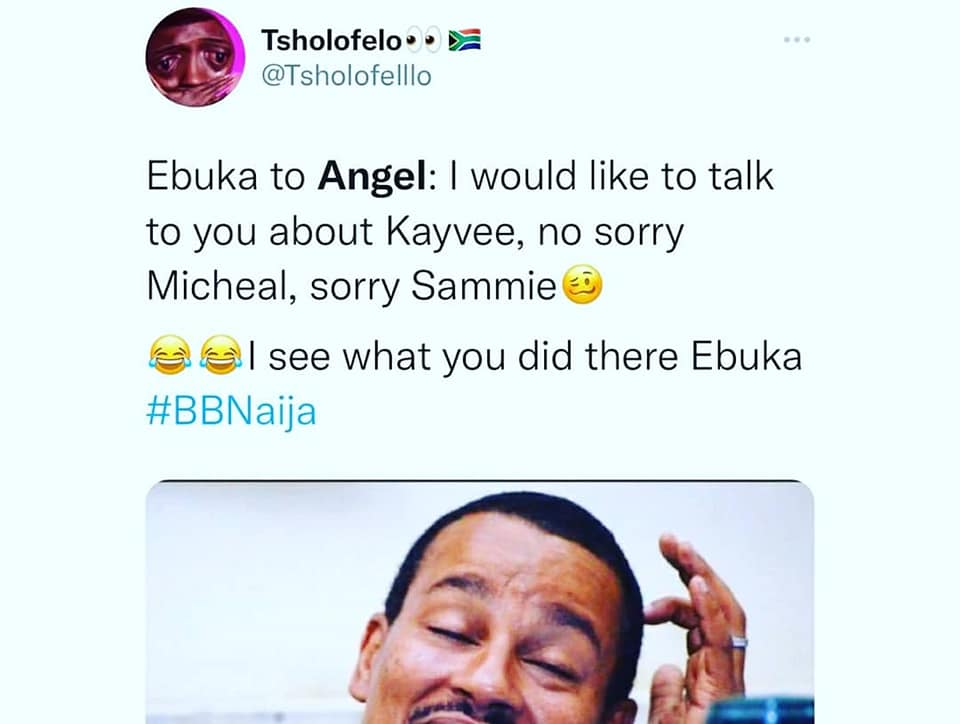Open the attached meme photo
Image resolution: width=960 pixels, height=724 pixels.
pyautogui.click(x=479, y=602)
